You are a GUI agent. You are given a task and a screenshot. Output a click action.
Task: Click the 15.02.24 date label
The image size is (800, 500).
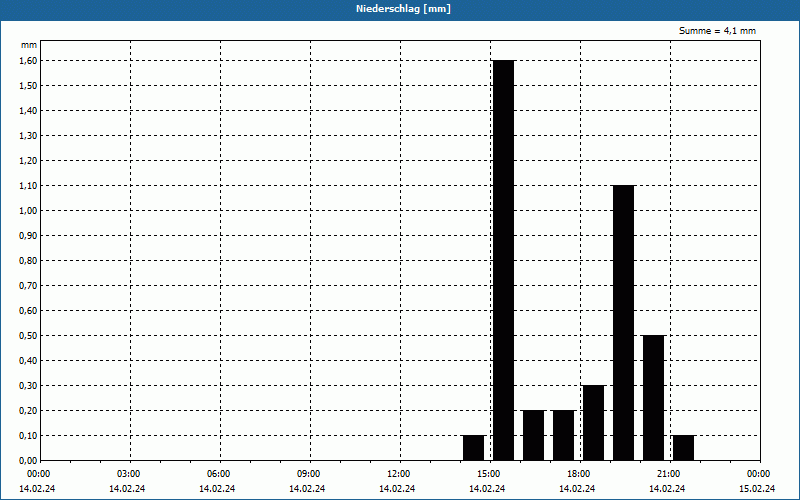[757, 488]
